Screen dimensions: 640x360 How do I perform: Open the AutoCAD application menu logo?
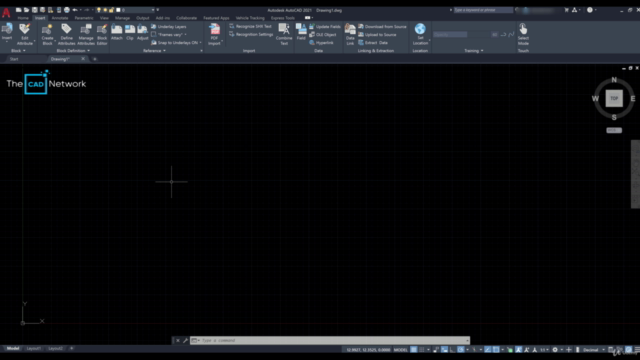tap(6, 12)
